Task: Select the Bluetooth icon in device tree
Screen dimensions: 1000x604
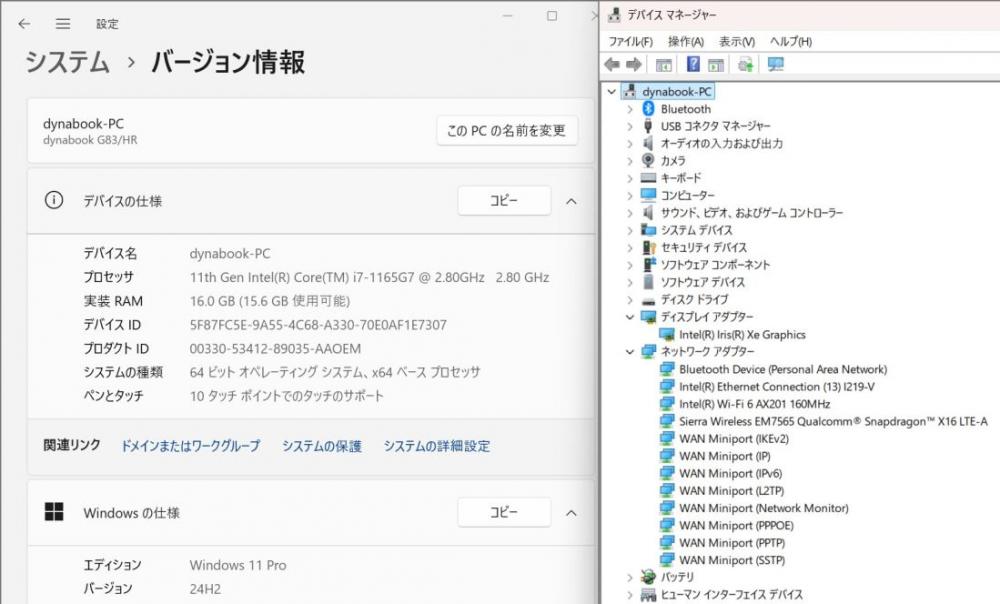Action: point(649,109)
